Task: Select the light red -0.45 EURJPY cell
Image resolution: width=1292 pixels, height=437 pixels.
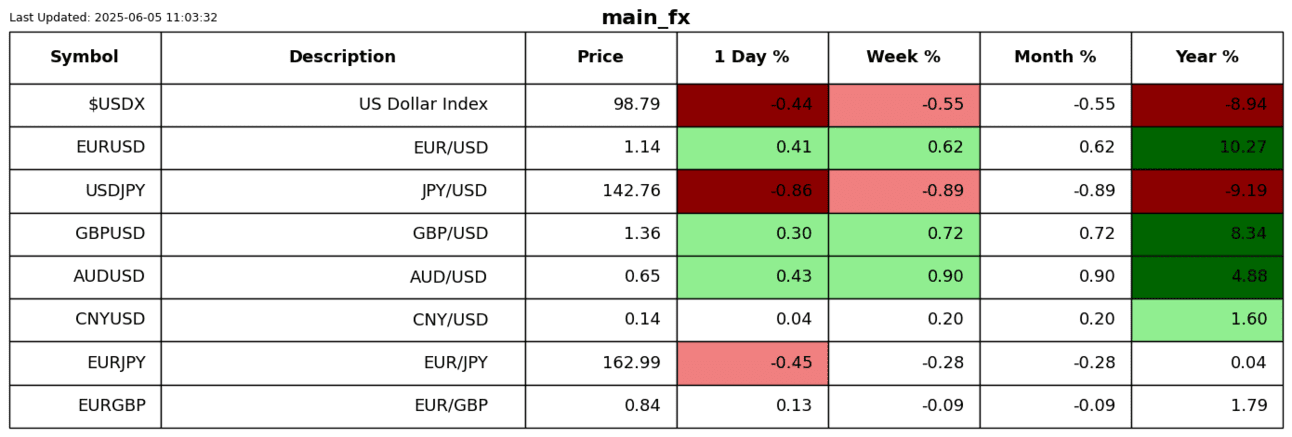Action: tap(752, 363)
